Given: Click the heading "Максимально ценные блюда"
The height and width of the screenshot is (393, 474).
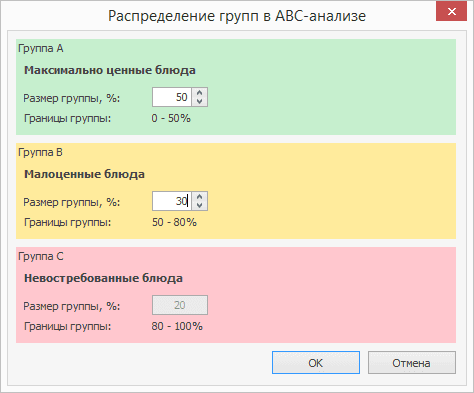Looking at the screenshot, I should pos(110,70).
